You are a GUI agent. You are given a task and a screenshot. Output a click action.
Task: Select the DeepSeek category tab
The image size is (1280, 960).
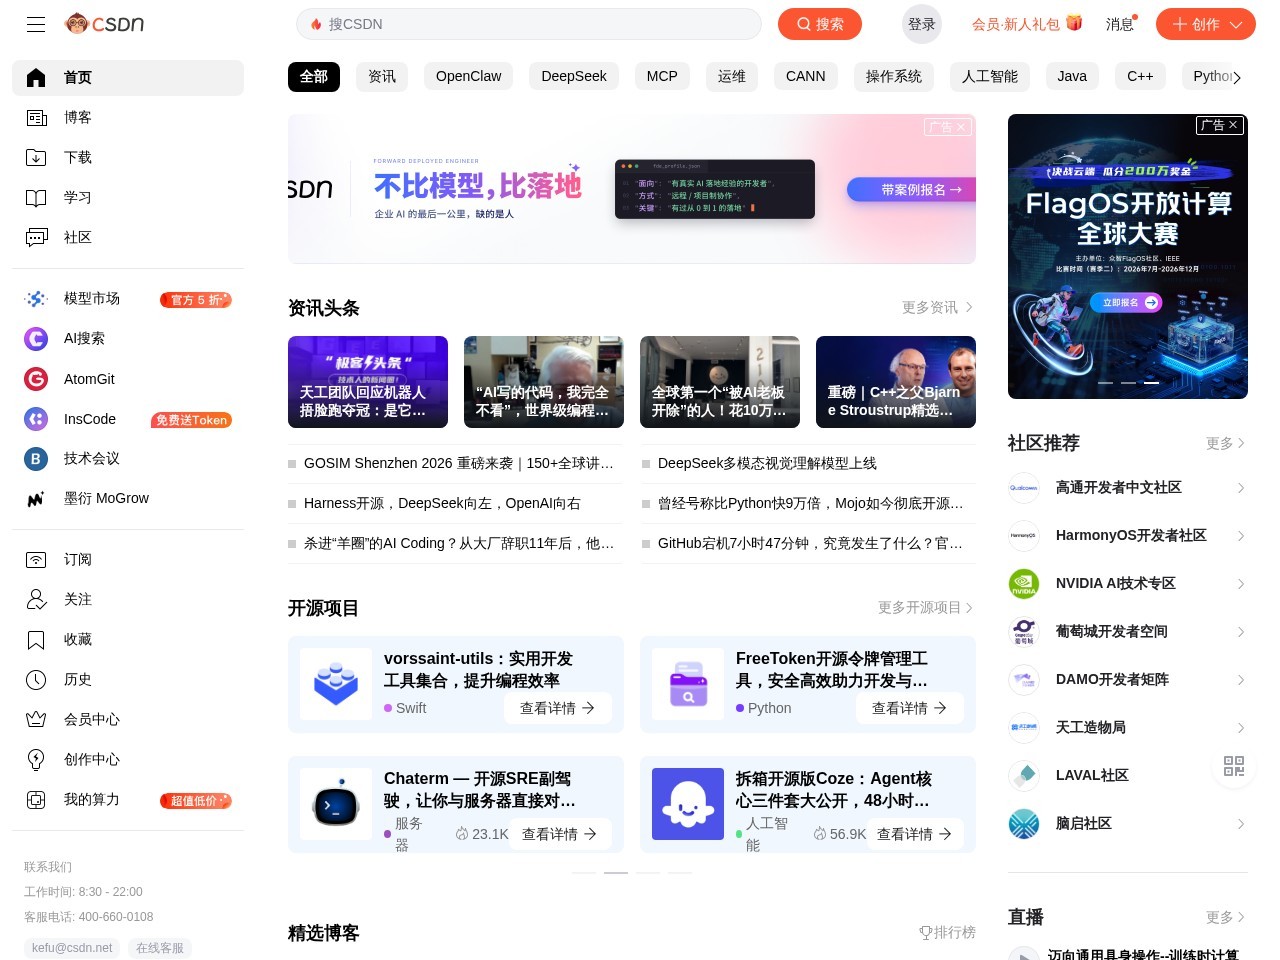(x=574, y=77)
